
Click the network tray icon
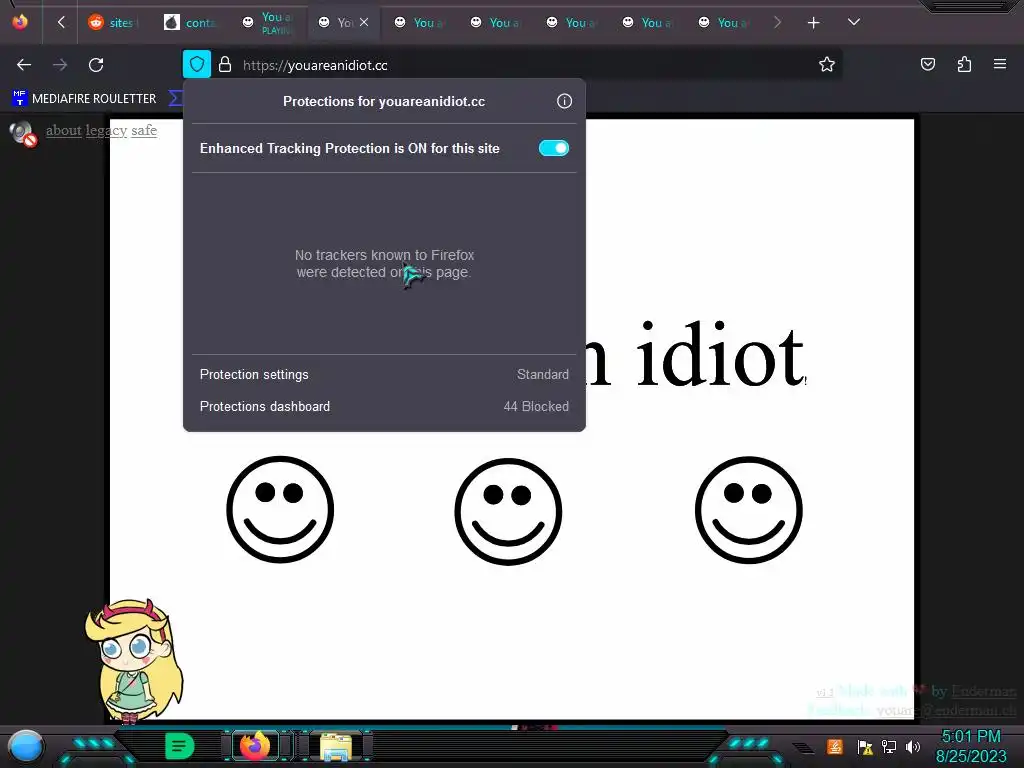tap(889, 746)
